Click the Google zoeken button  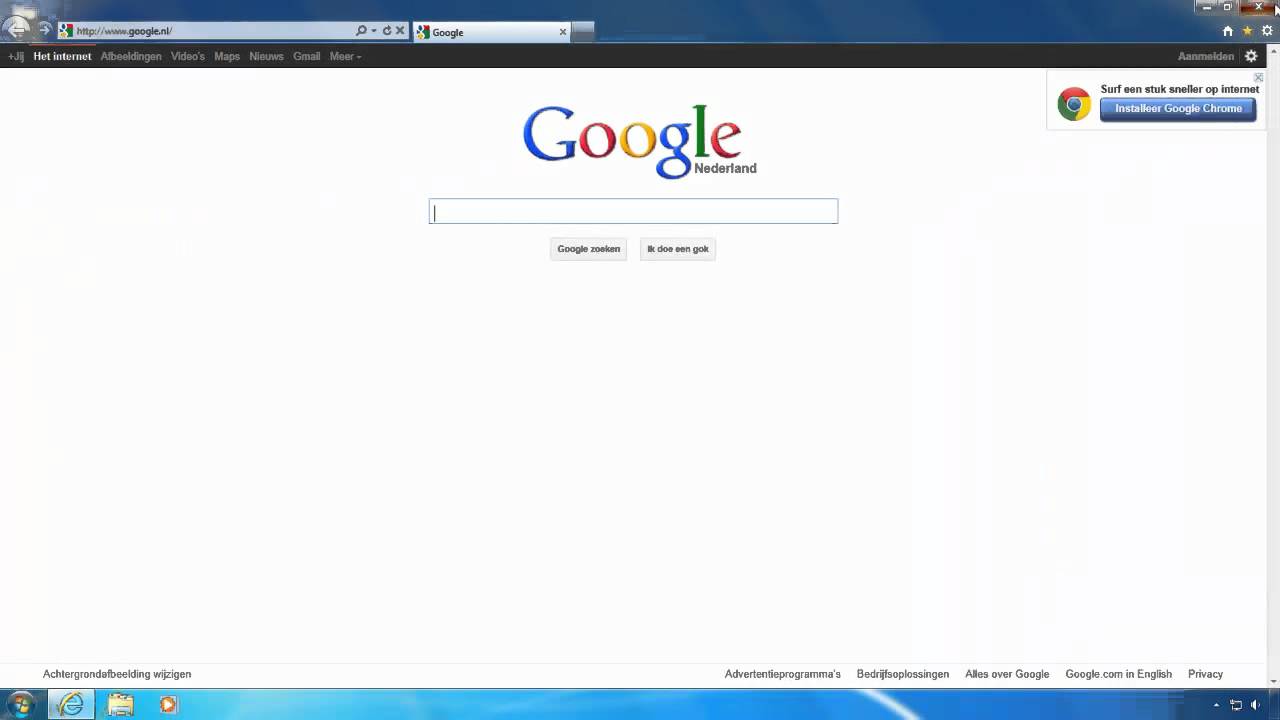tap(588, 249)
